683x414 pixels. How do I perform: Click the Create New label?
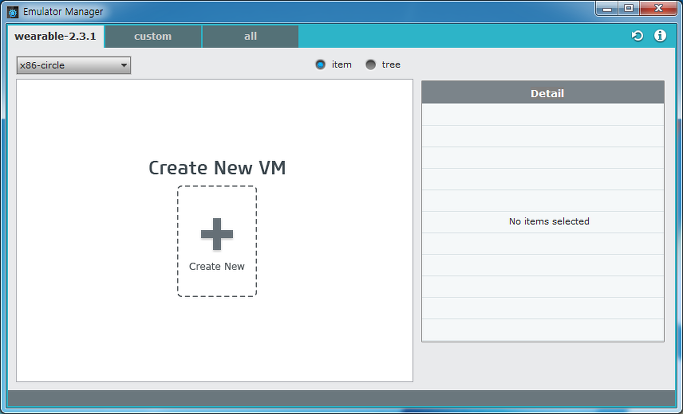click(216, 266)
